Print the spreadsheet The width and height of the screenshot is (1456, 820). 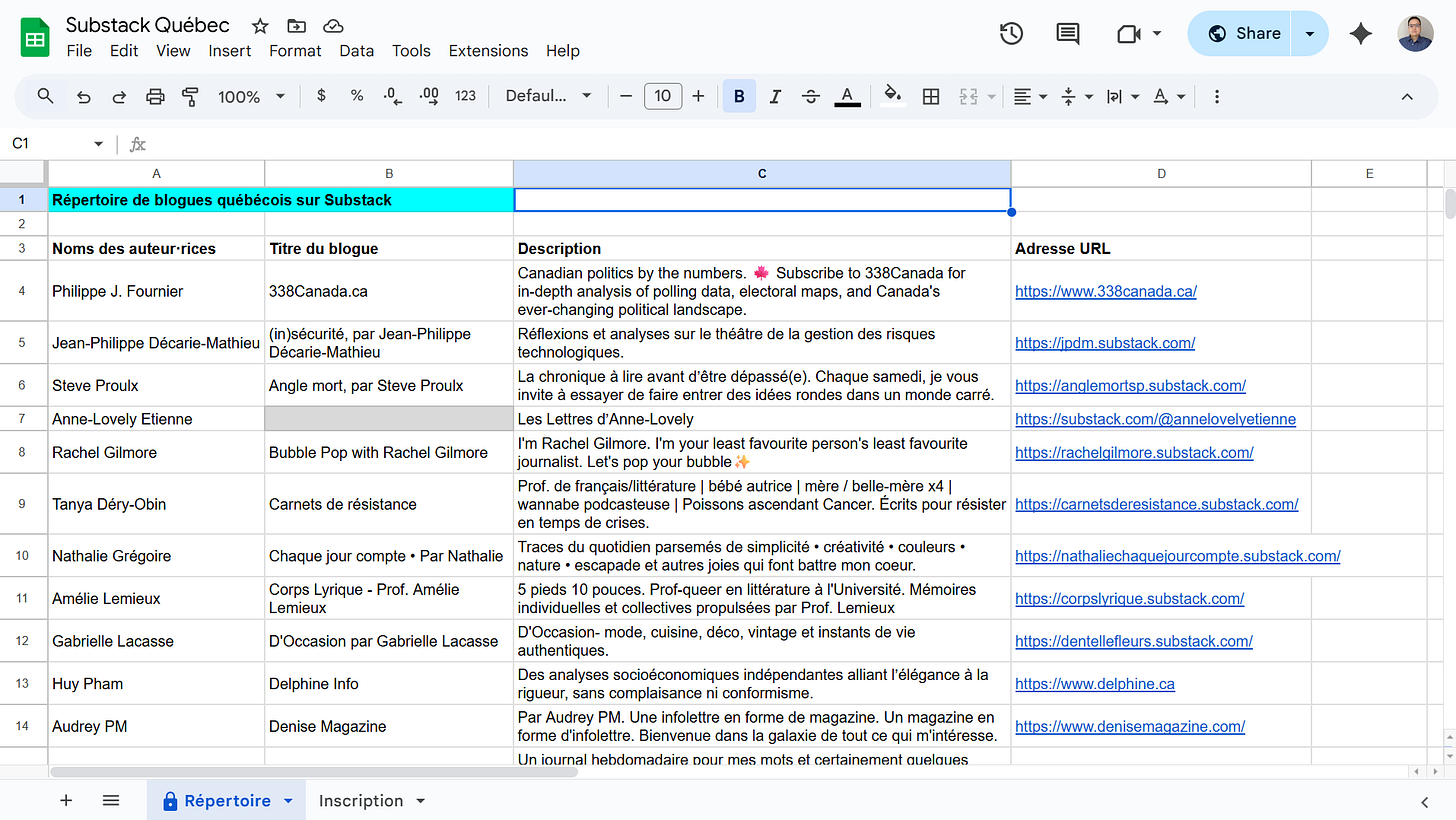click(x=155, y=96)
